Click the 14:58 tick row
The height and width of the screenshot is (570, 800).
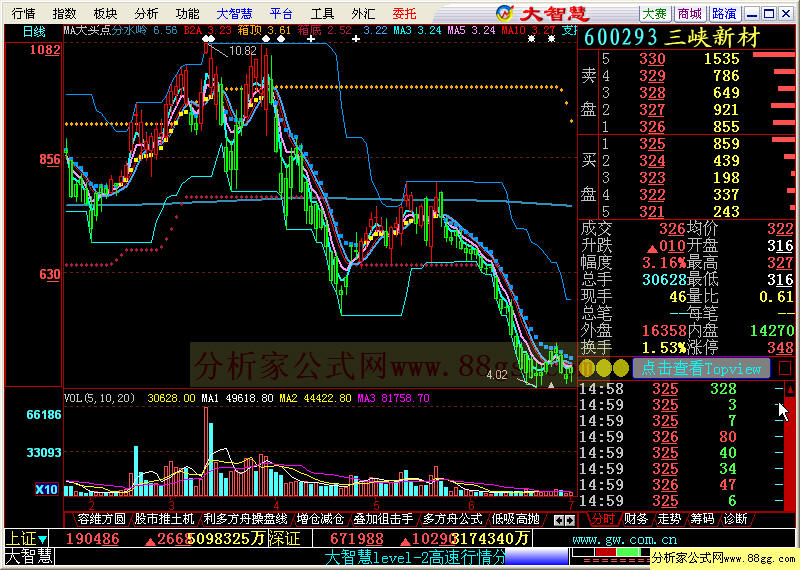click(x=681, y=389)
